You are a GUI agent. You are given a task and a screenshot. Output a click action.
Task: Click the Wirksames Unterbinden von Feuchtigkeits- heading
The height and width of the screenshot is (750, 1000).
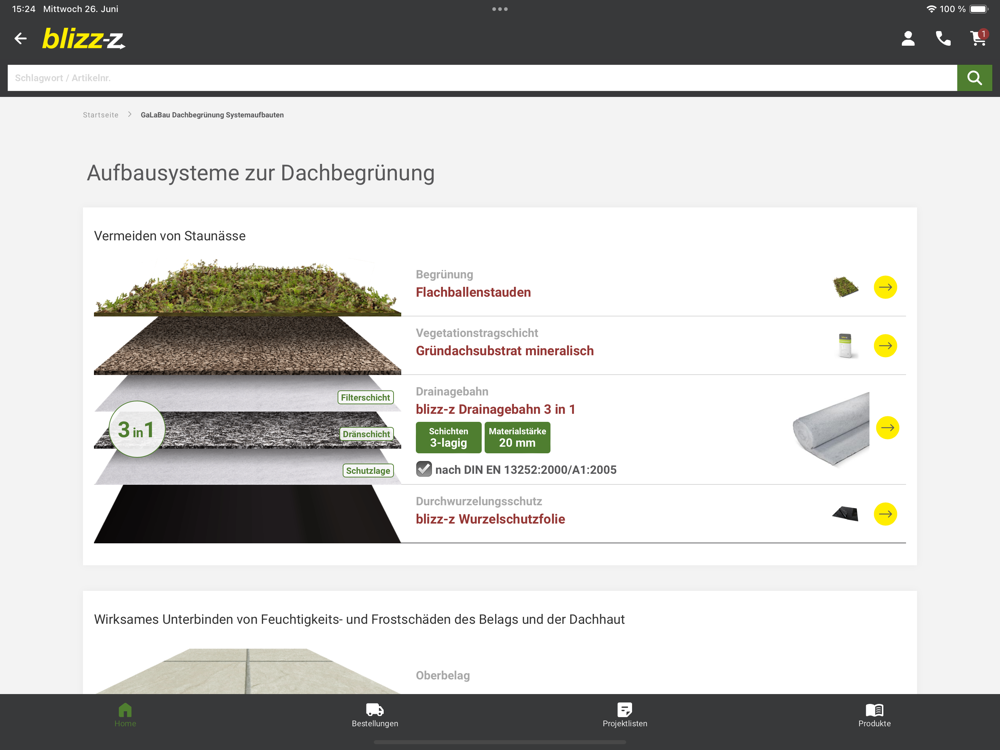359,619
